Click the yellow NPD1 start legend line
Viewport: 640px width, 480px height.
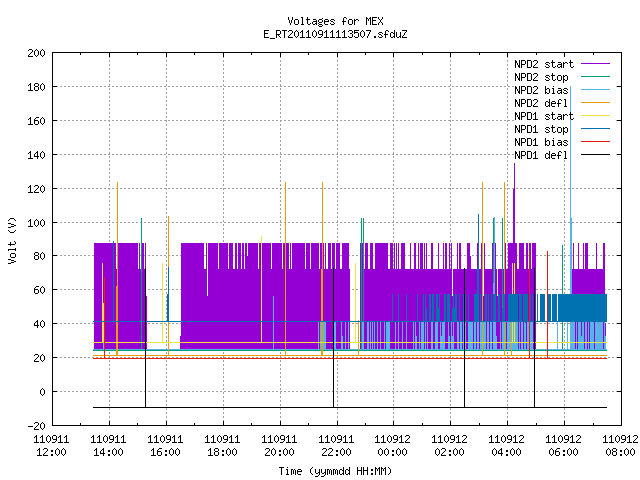click(x=595, y=116)
